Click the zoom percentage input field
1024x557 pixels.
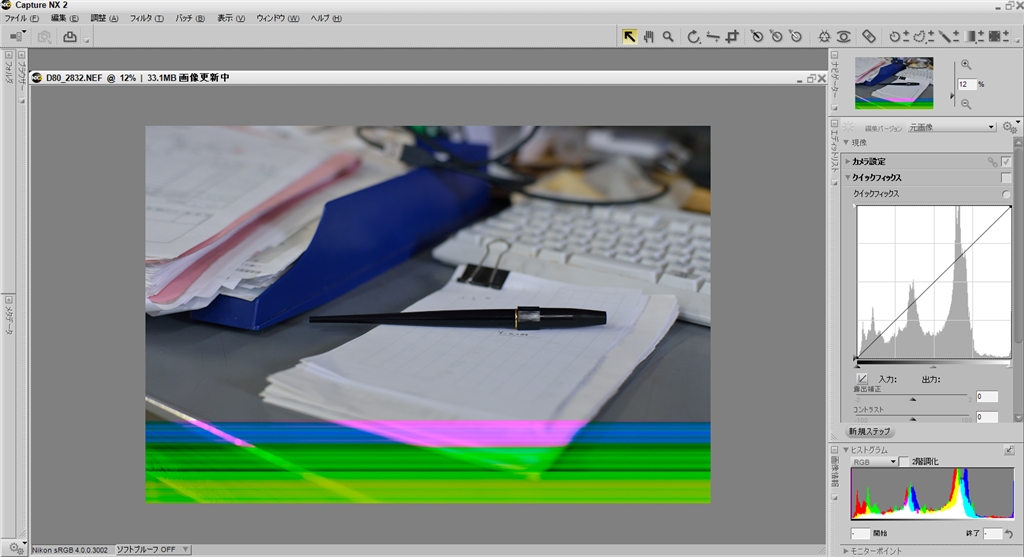click(x=967, y=84)
